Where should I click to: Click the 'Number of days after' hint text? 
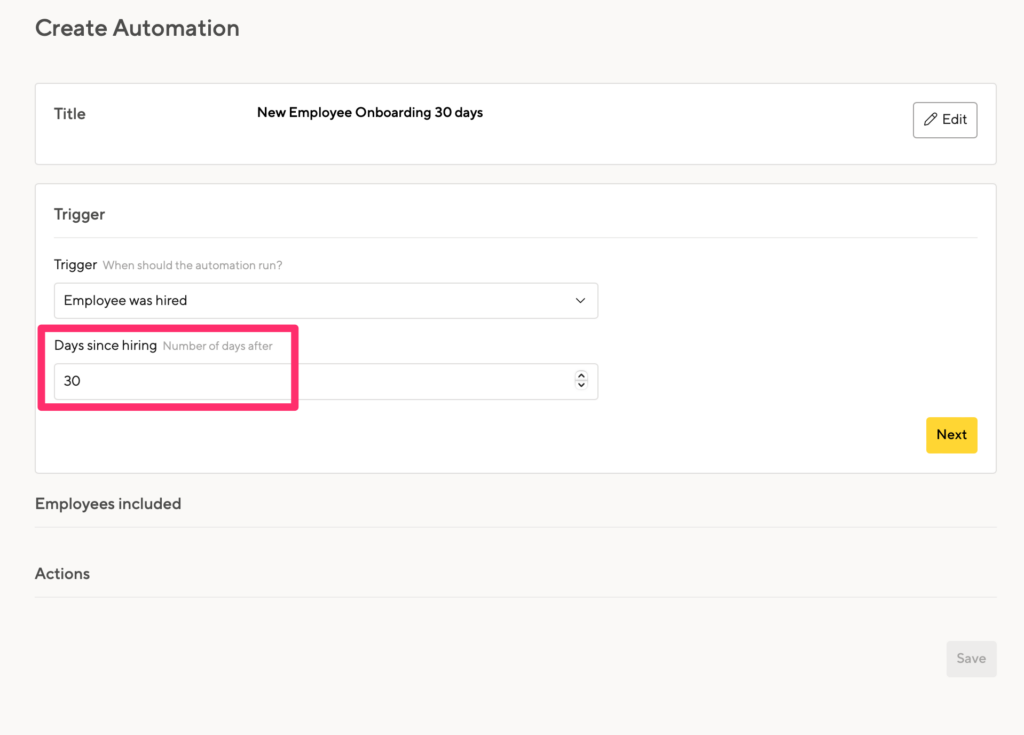[x=217, y=346]
